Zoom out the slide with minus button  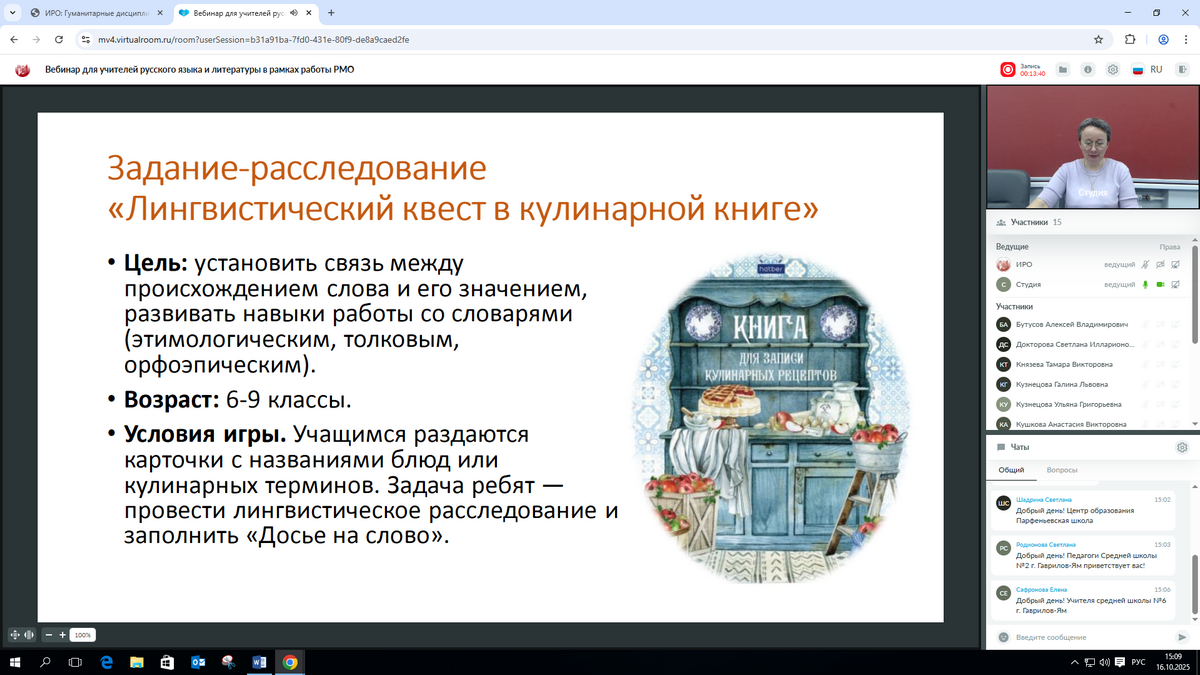(x=49, y=634)
